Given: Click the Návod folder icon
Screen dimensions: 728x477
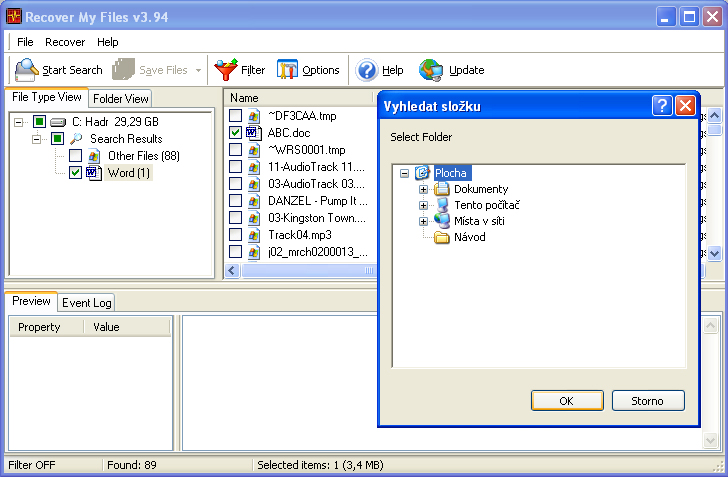Looking at the screenshot, I should pos(442,237).
